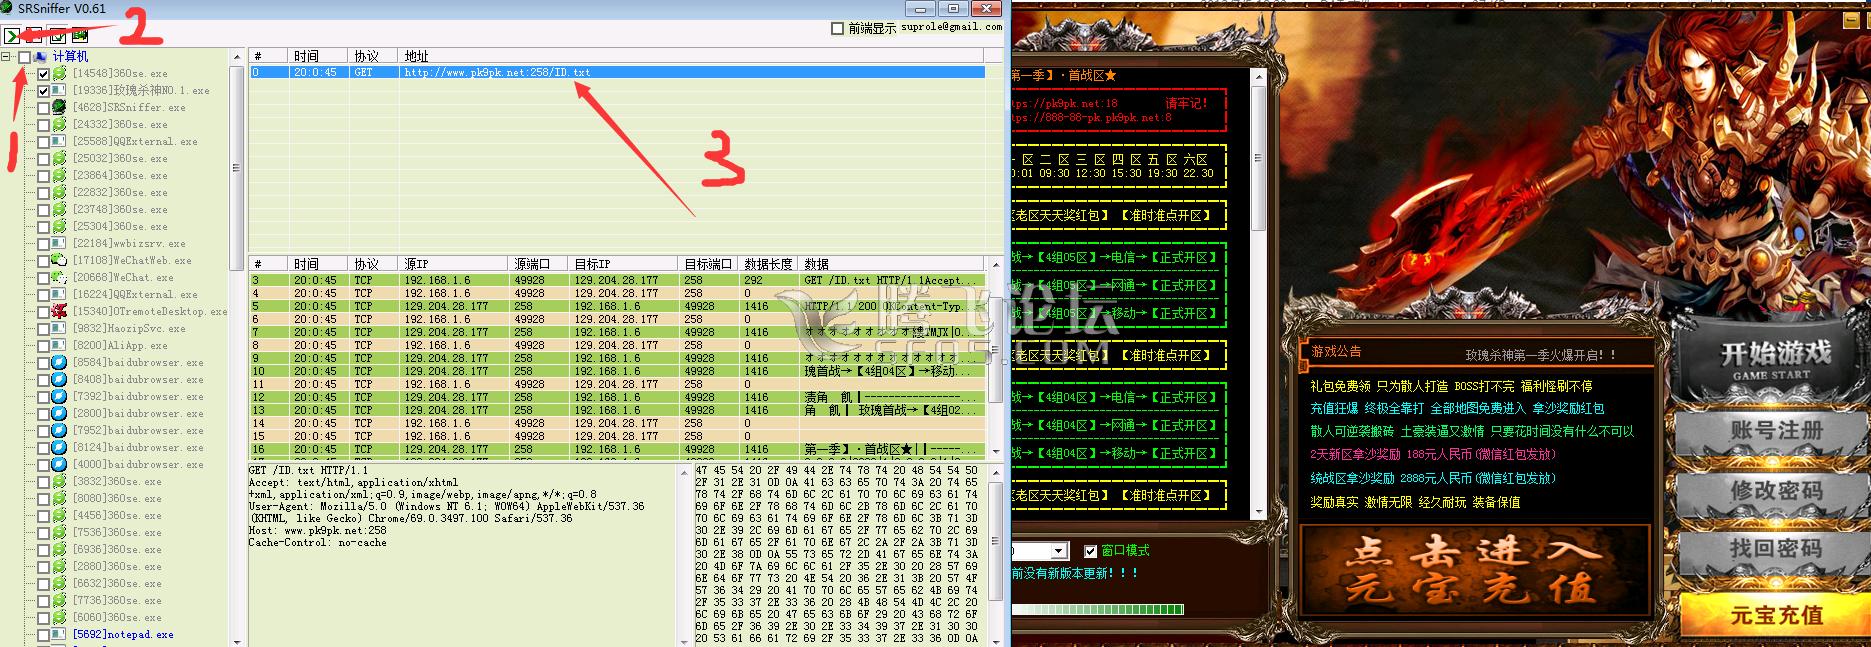
Task: Click the icon of [7392]baidubrowser.exe
Action: (x=59, y=396)
